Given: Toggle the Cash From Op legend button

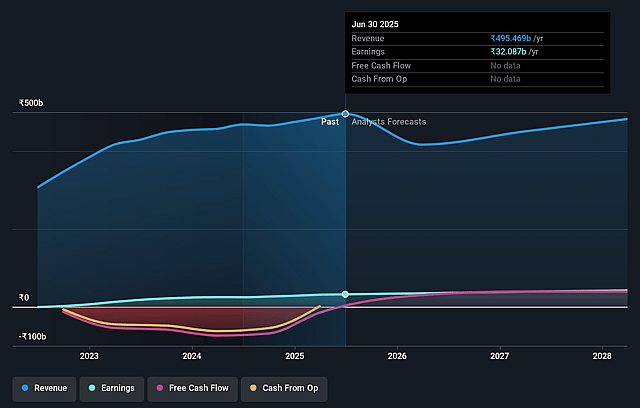Looking at the screenshot, I should tap(284, 389).
